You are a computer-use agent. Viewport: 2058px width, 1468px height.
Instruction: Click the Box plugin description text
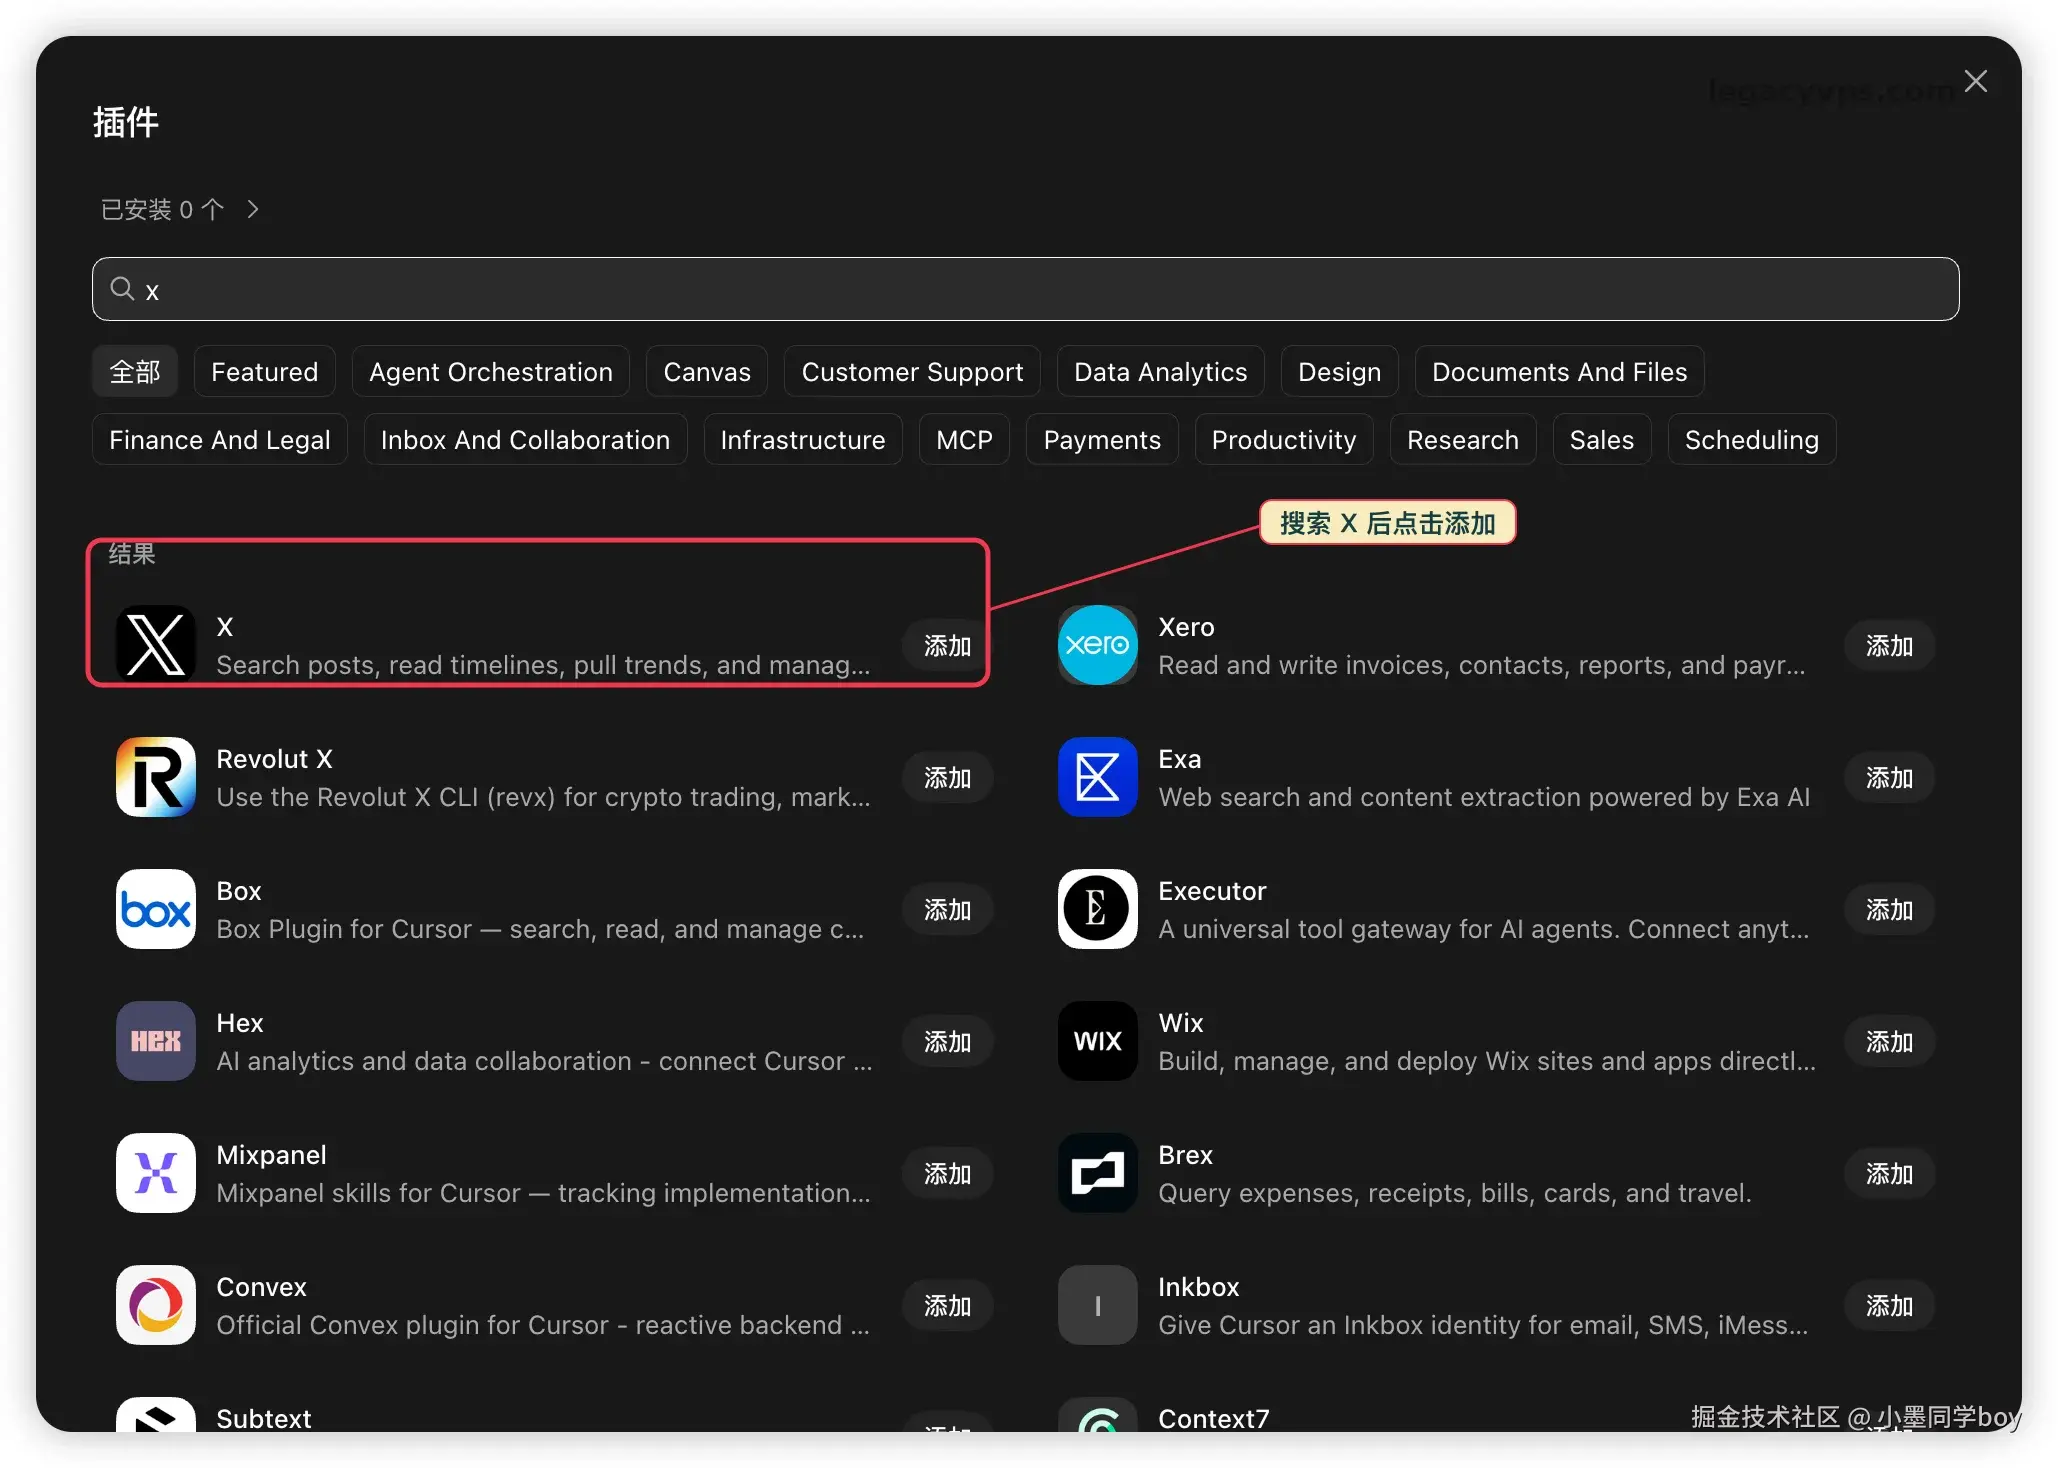point(540,929)
